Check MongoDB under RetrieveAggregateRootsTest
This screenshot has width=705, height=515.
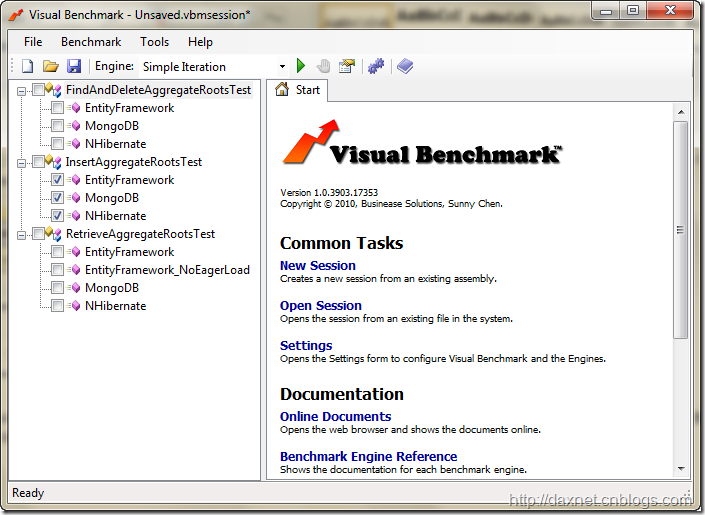click(57, 287)
